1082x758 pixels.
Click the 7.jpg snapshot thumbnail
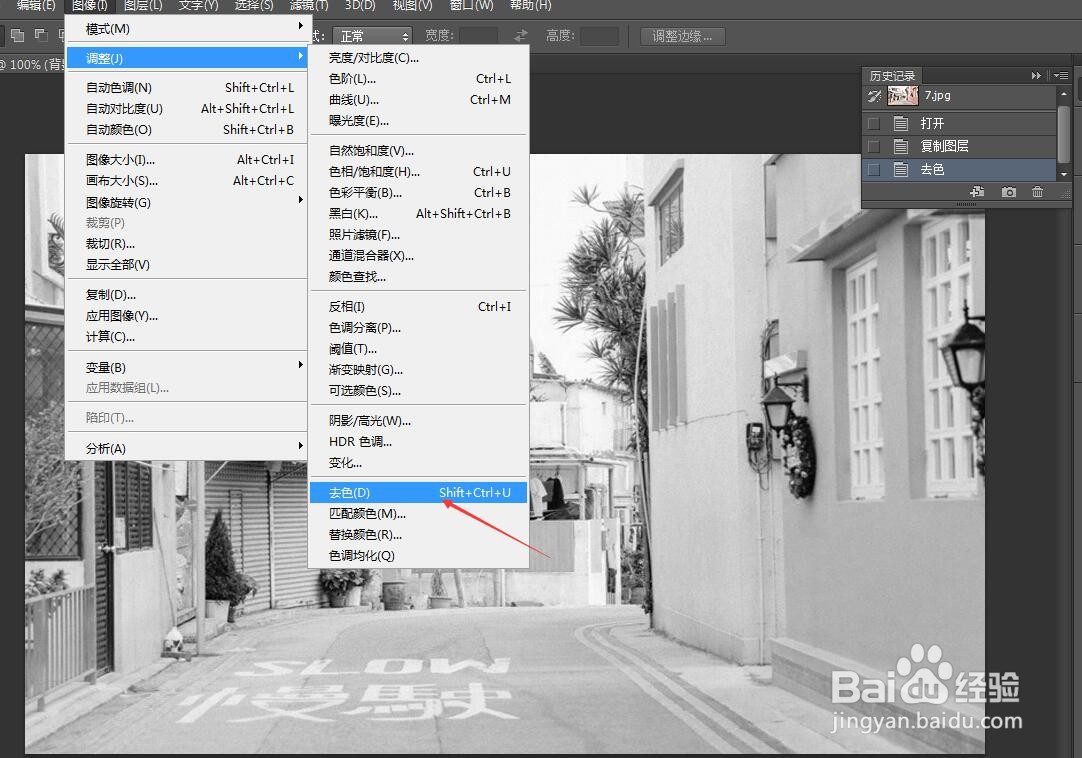click(x=903, y=95)
